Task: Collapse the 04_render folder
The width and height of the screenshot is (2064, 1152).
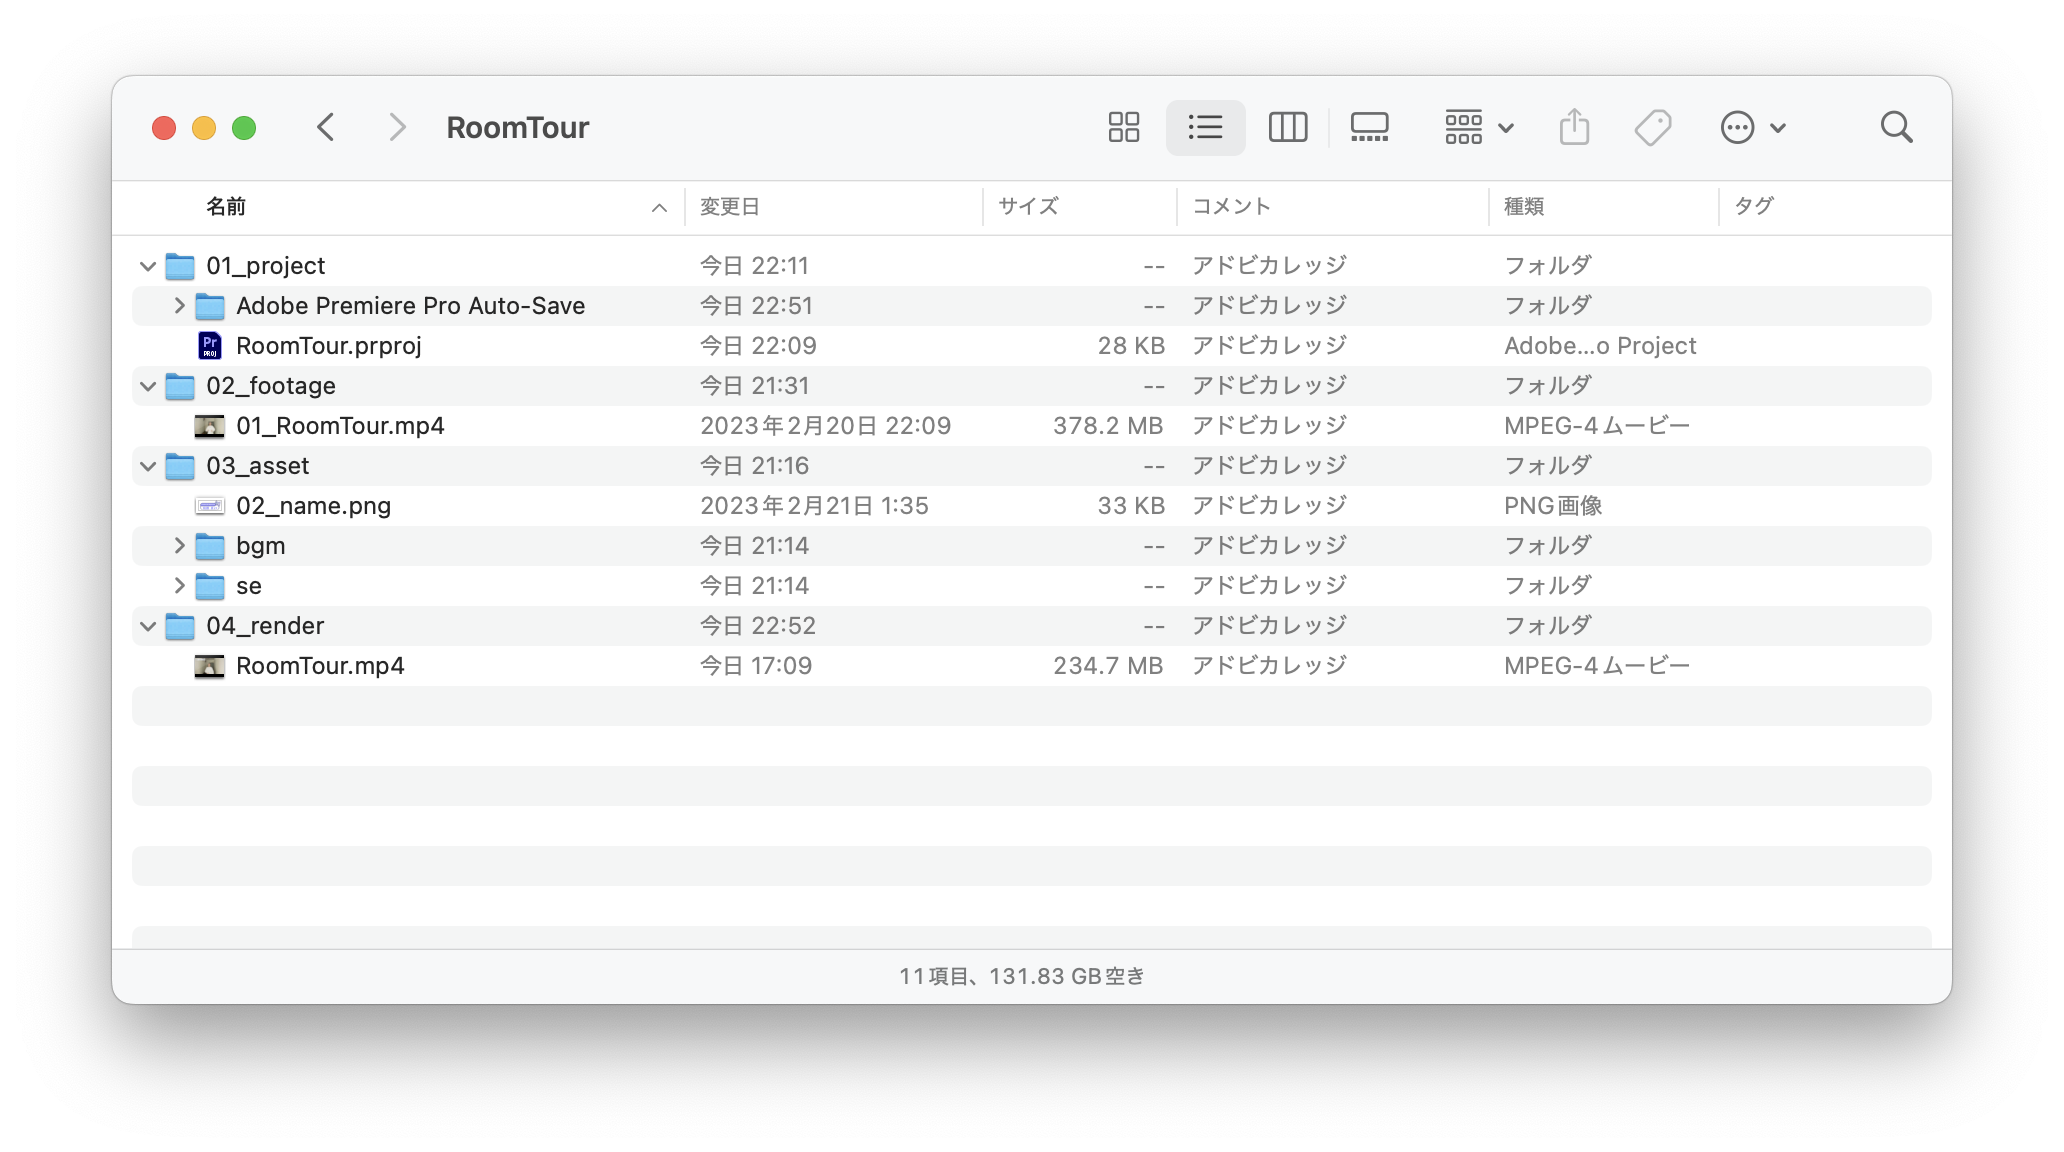Action: click(148, 626)
